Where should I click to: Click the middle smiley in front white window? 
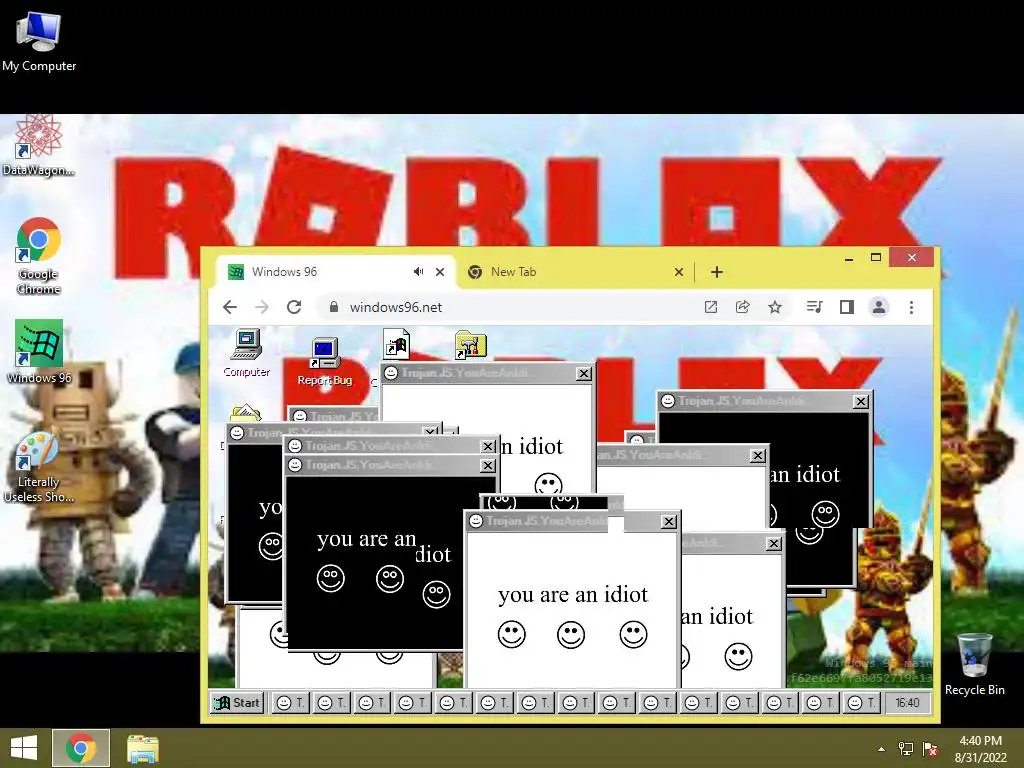click(571, 635)
